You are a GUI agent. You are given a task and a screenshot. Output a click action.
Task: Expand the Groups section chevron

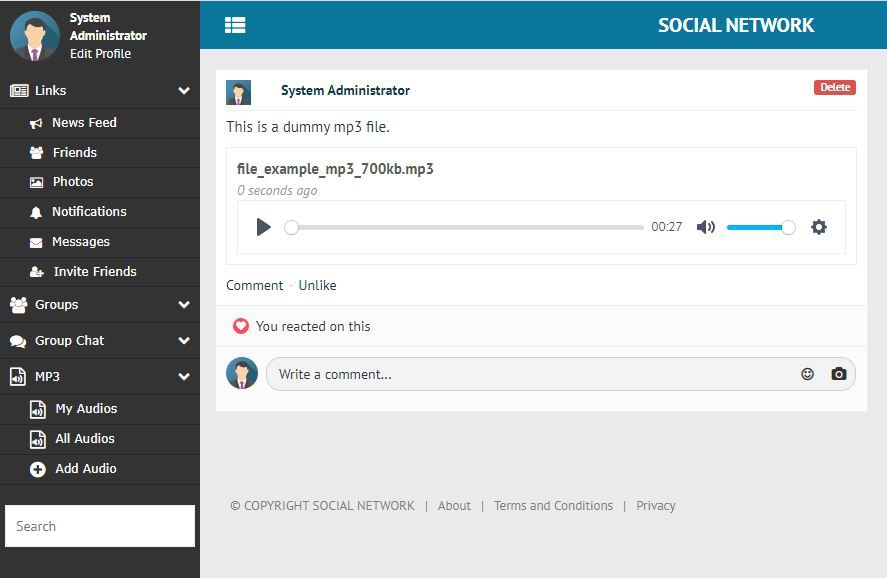tap(184, 304)
